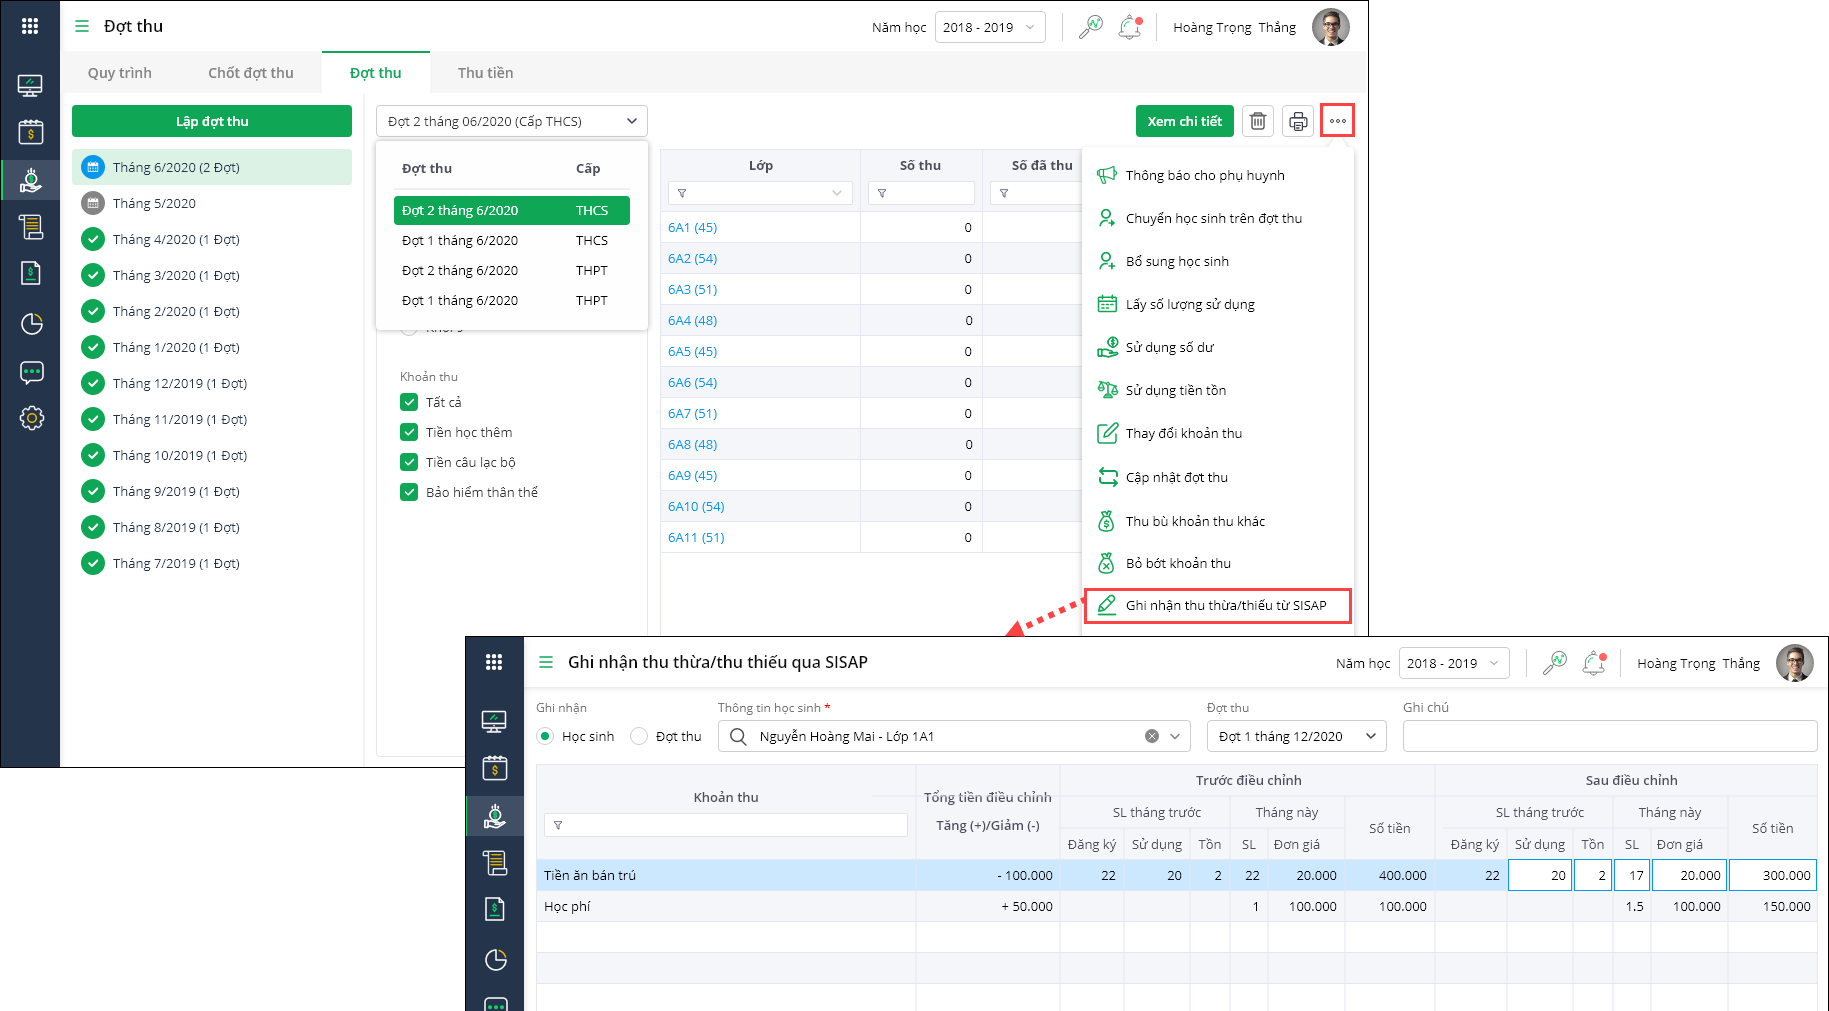Image resolution: width=1829 pixels, height=1011 pixels.
Task: Select the Đợt thu radio button
Action: 639,736
